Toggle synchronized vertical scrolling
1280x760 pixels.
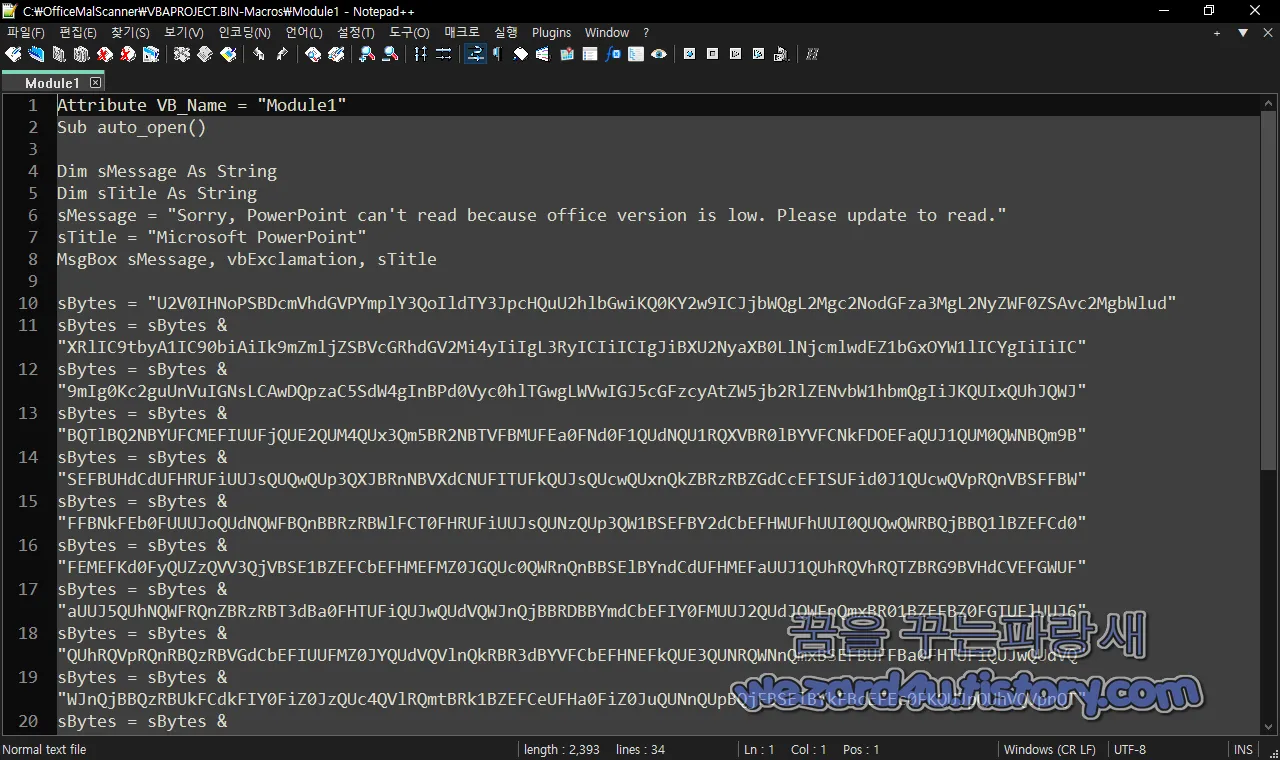(x=421, y=54)
